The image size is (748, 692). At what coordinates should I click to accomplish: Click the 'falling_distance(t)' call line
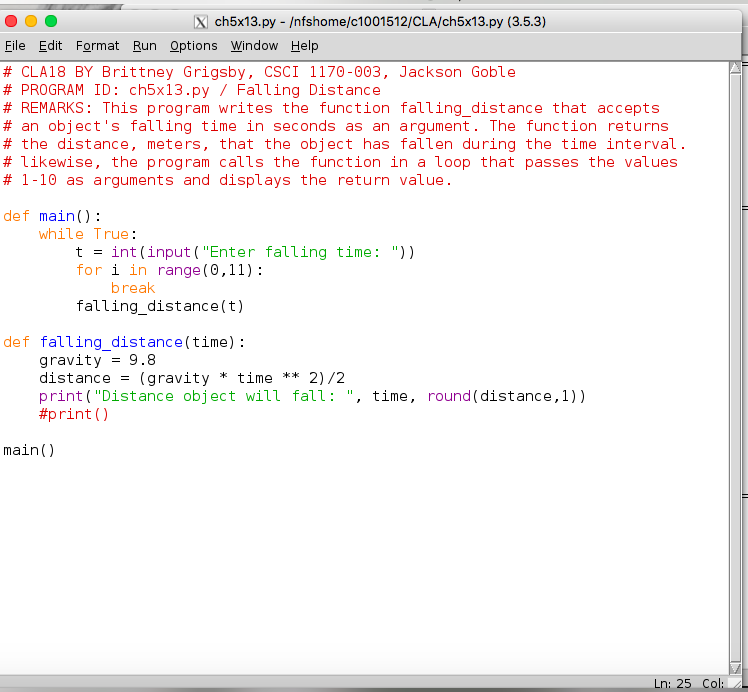pyautogui.click(x=160, y=306)
